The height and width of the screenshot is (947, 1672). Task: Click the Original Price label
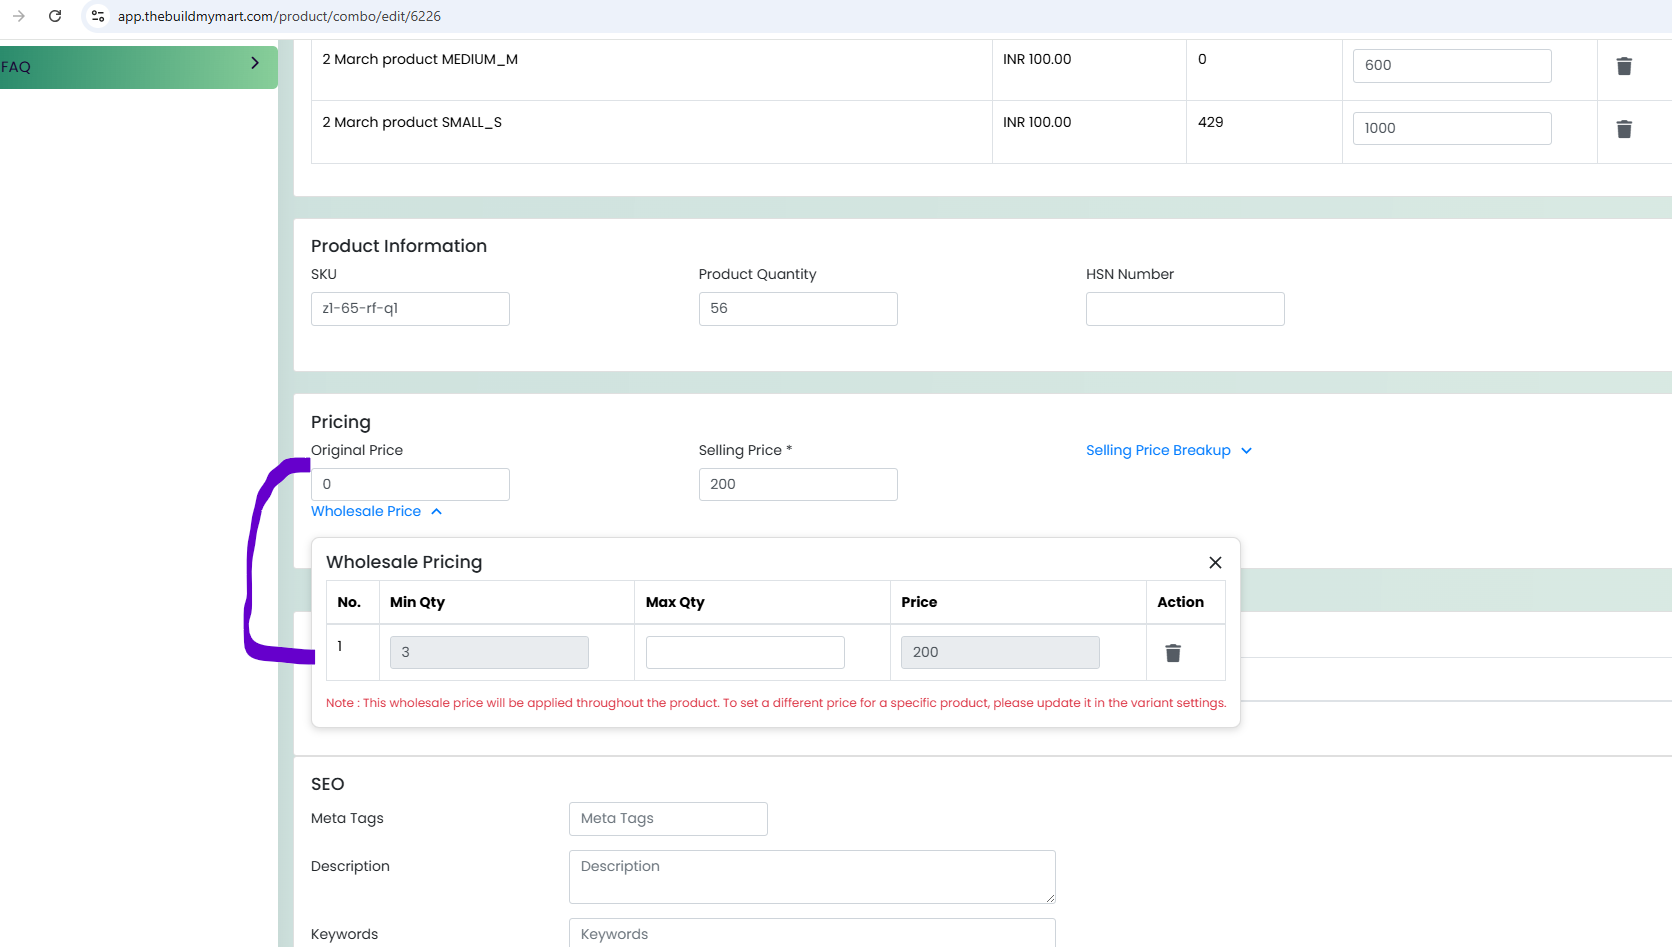pyautogui.click(x=357, y=450)
